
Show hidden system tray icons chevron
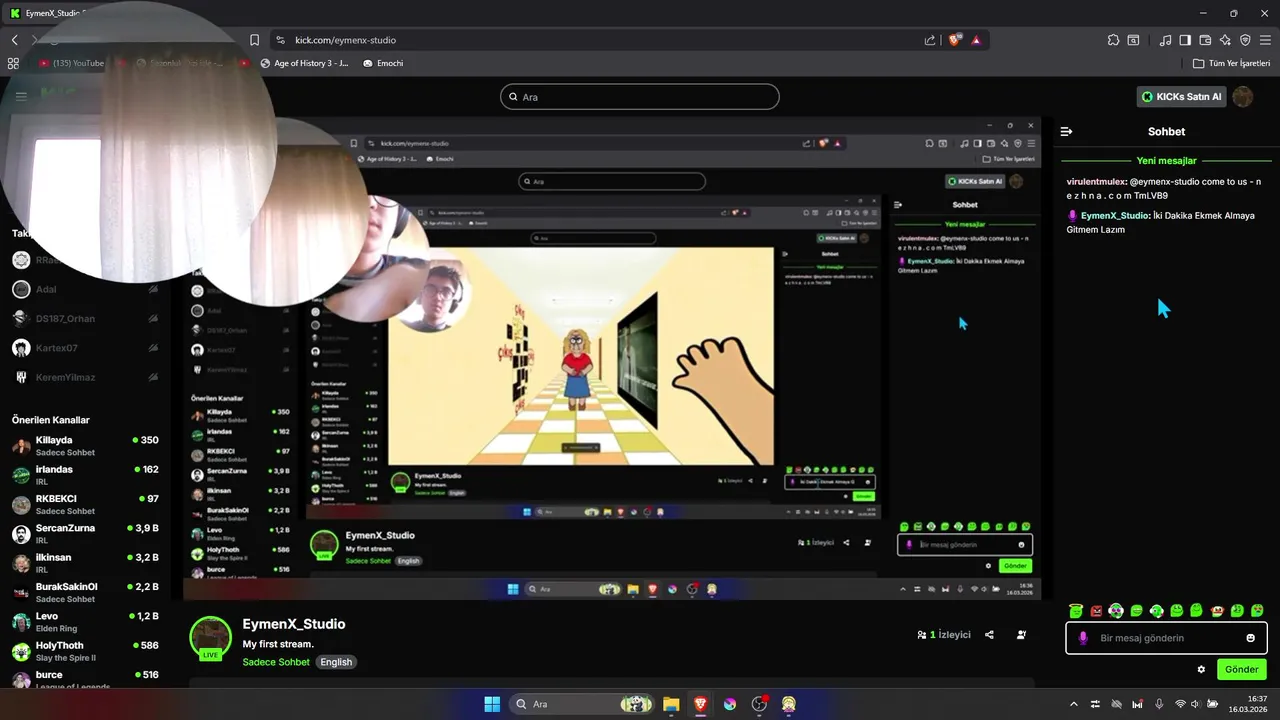pyautogui.click(x=1074, y=704)
